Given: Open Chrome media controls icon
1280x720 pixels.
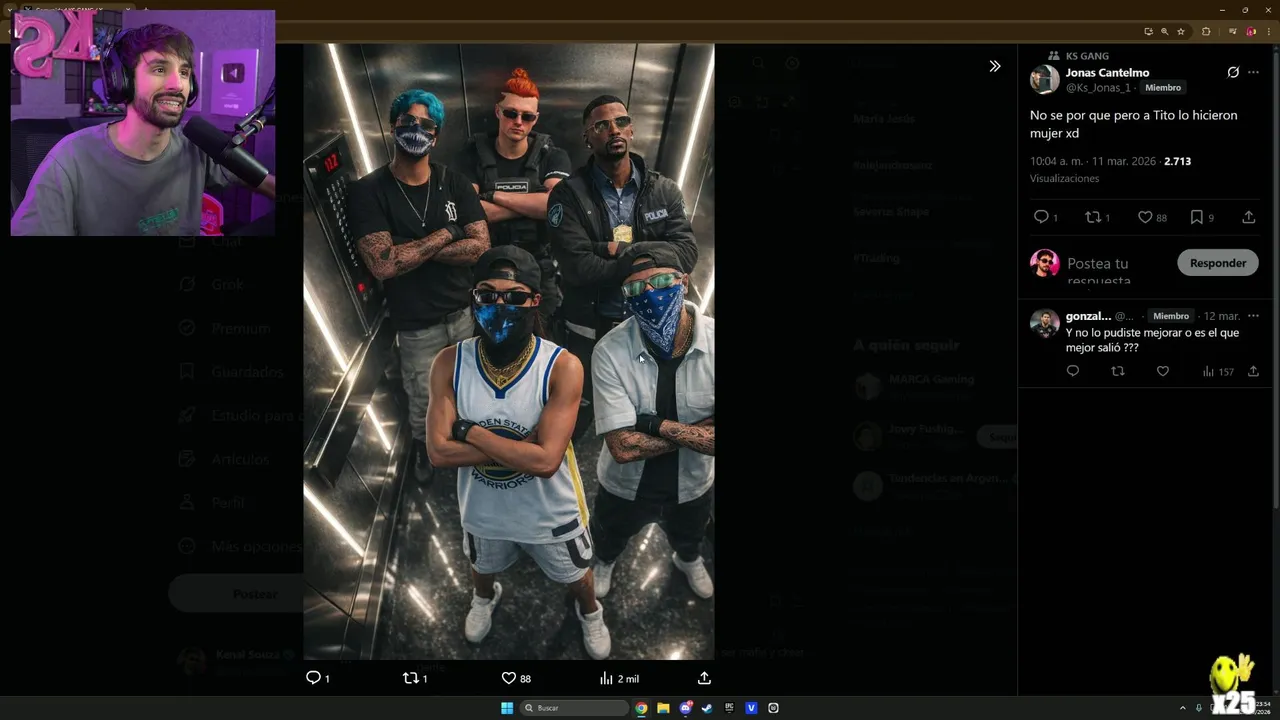Looking at the screenshot, I should (x=1232, y=31).
